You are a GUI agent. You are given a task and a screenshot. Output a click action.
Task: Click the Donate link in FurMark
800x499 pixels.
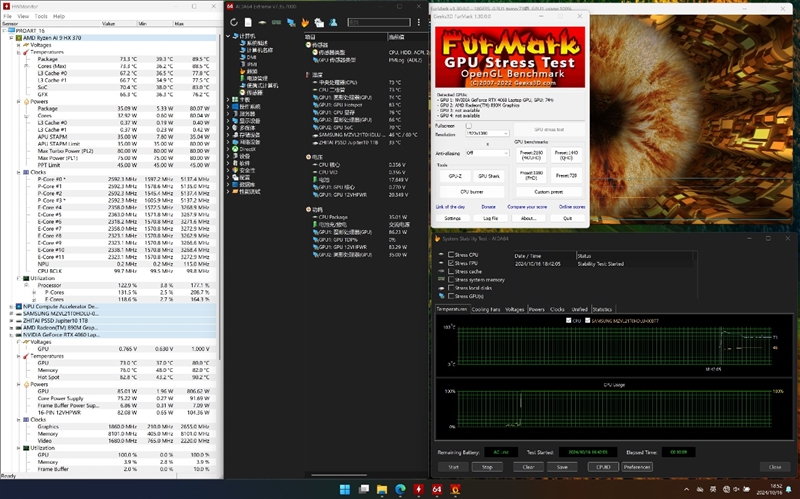(x=488, y=207)
